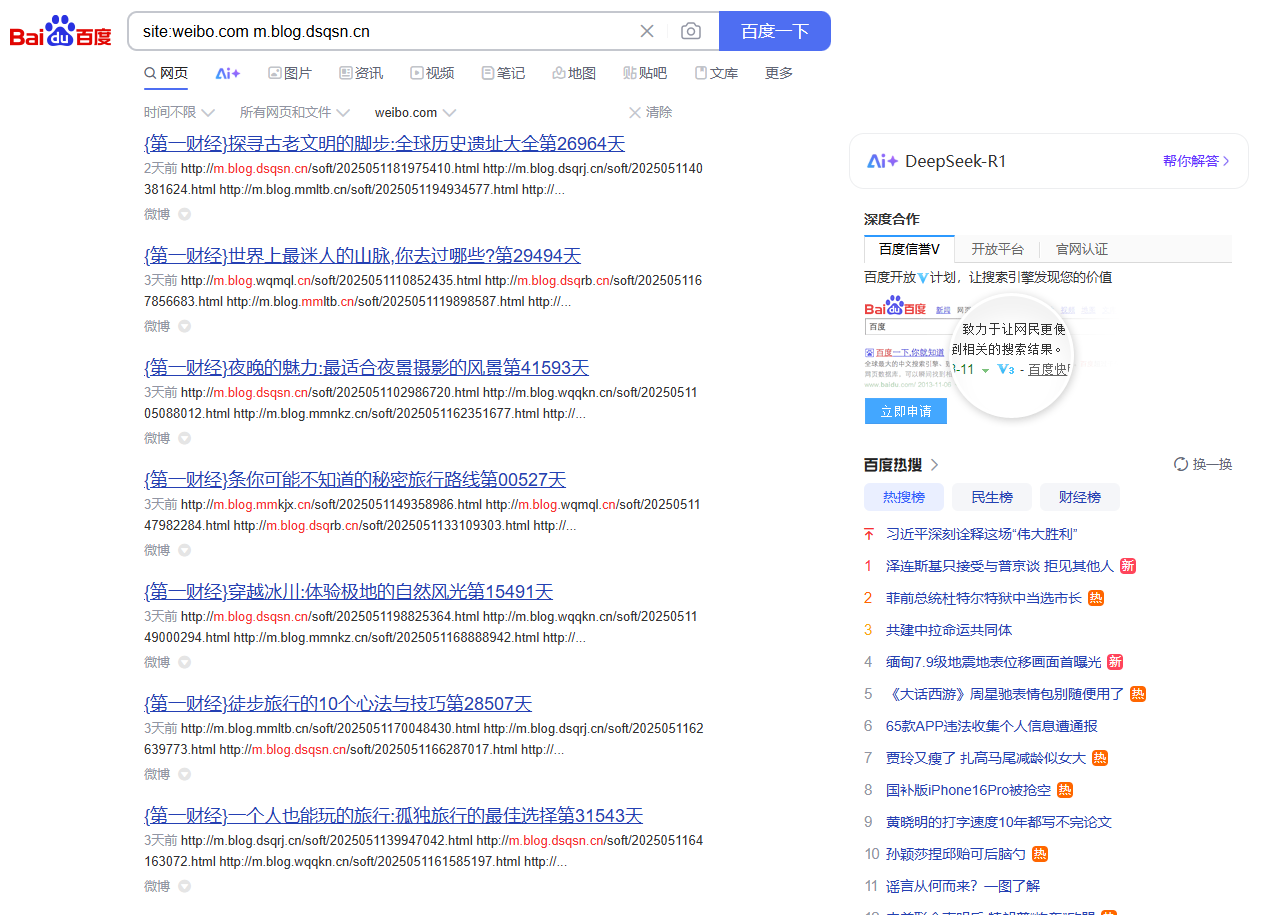Click shield icon under 第15491天 result
This screenshot has height=915, width=1264.
(185, 662)
